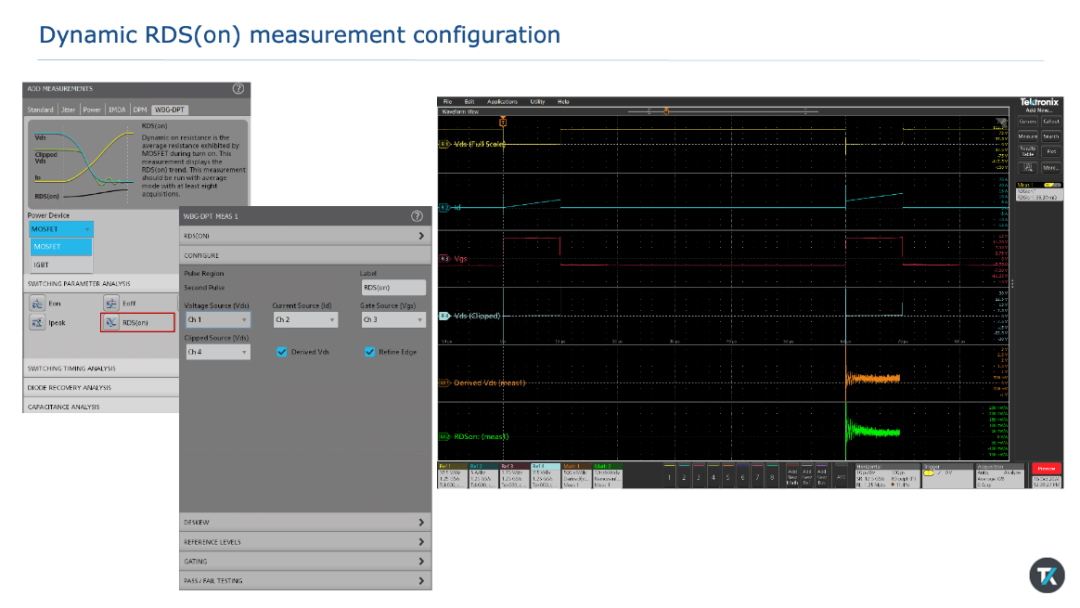Image resolution: width=1080 pixels, height=608 pixels.
Task: Click zoom magnifier icon in right panel
Action: [1028, 167]
